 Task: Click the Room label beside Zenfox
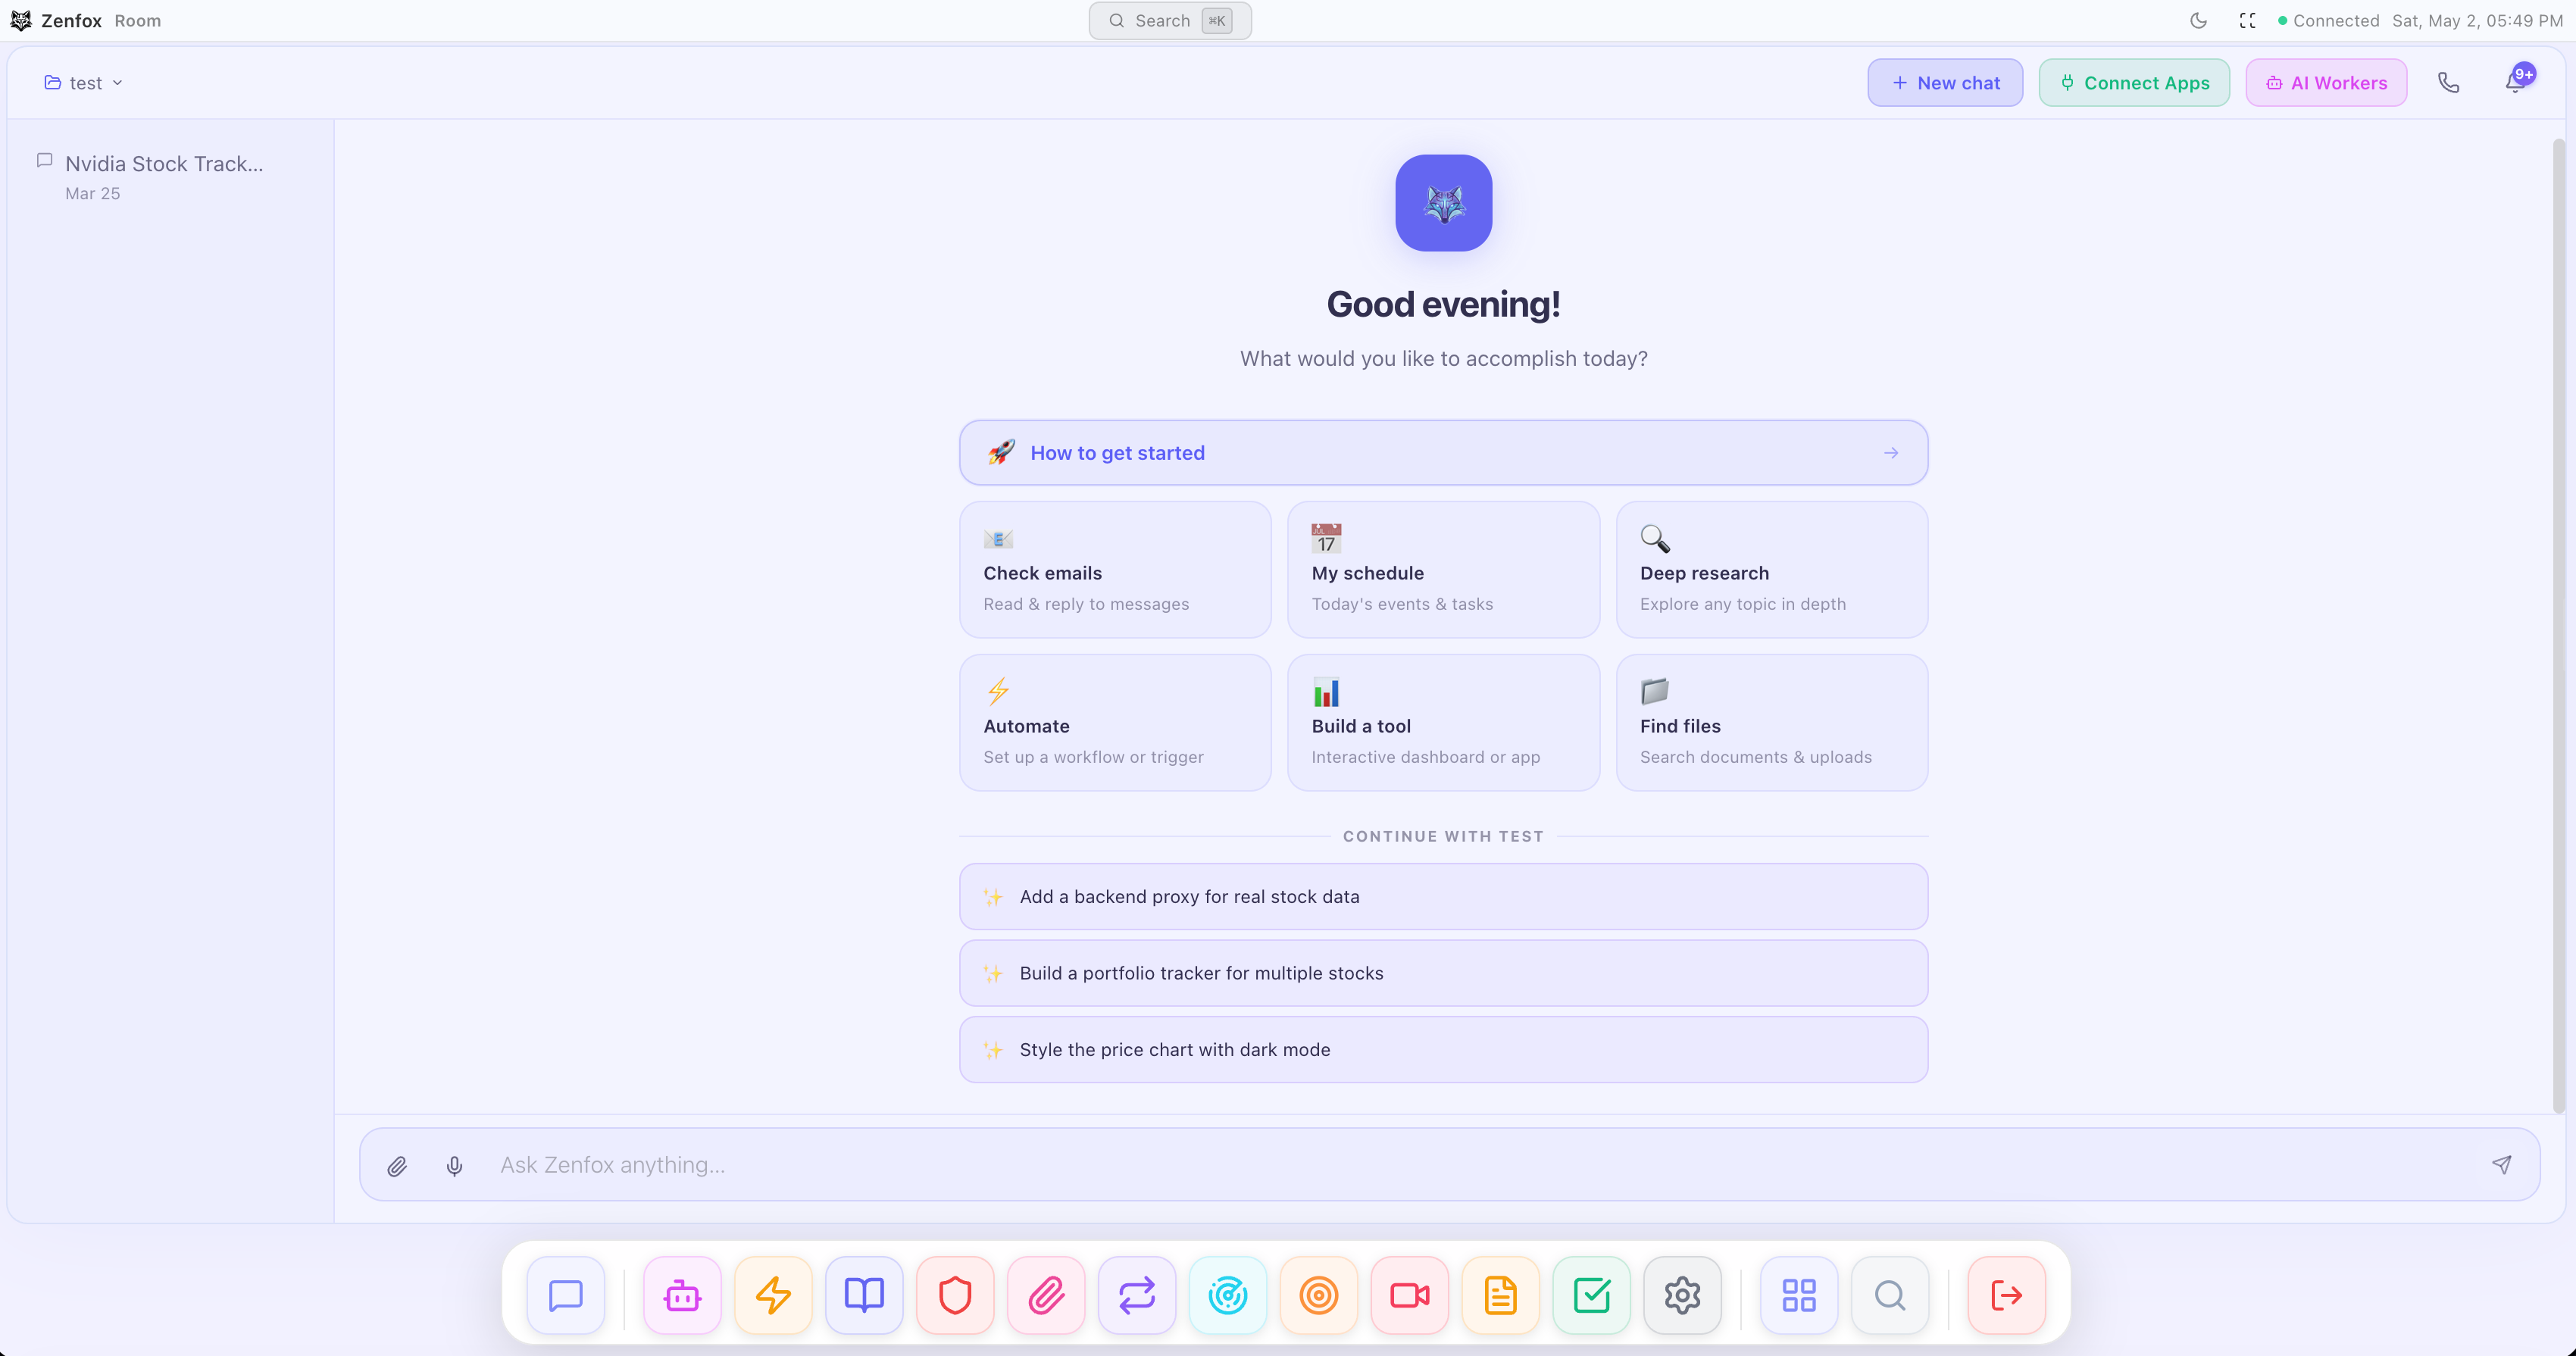(x=137, y=20)
